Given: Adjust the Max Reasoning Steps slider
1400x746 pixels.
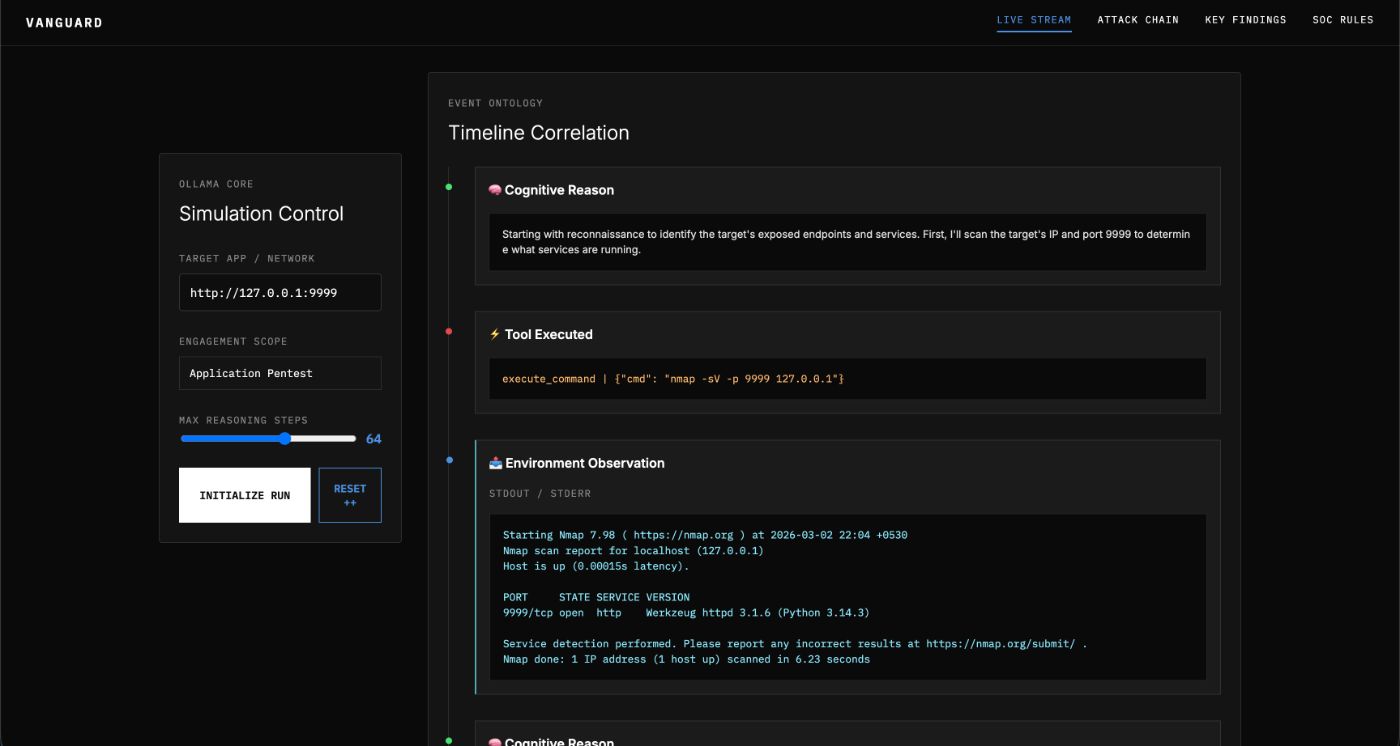Looking at the screenshot, I should (284, 438).
